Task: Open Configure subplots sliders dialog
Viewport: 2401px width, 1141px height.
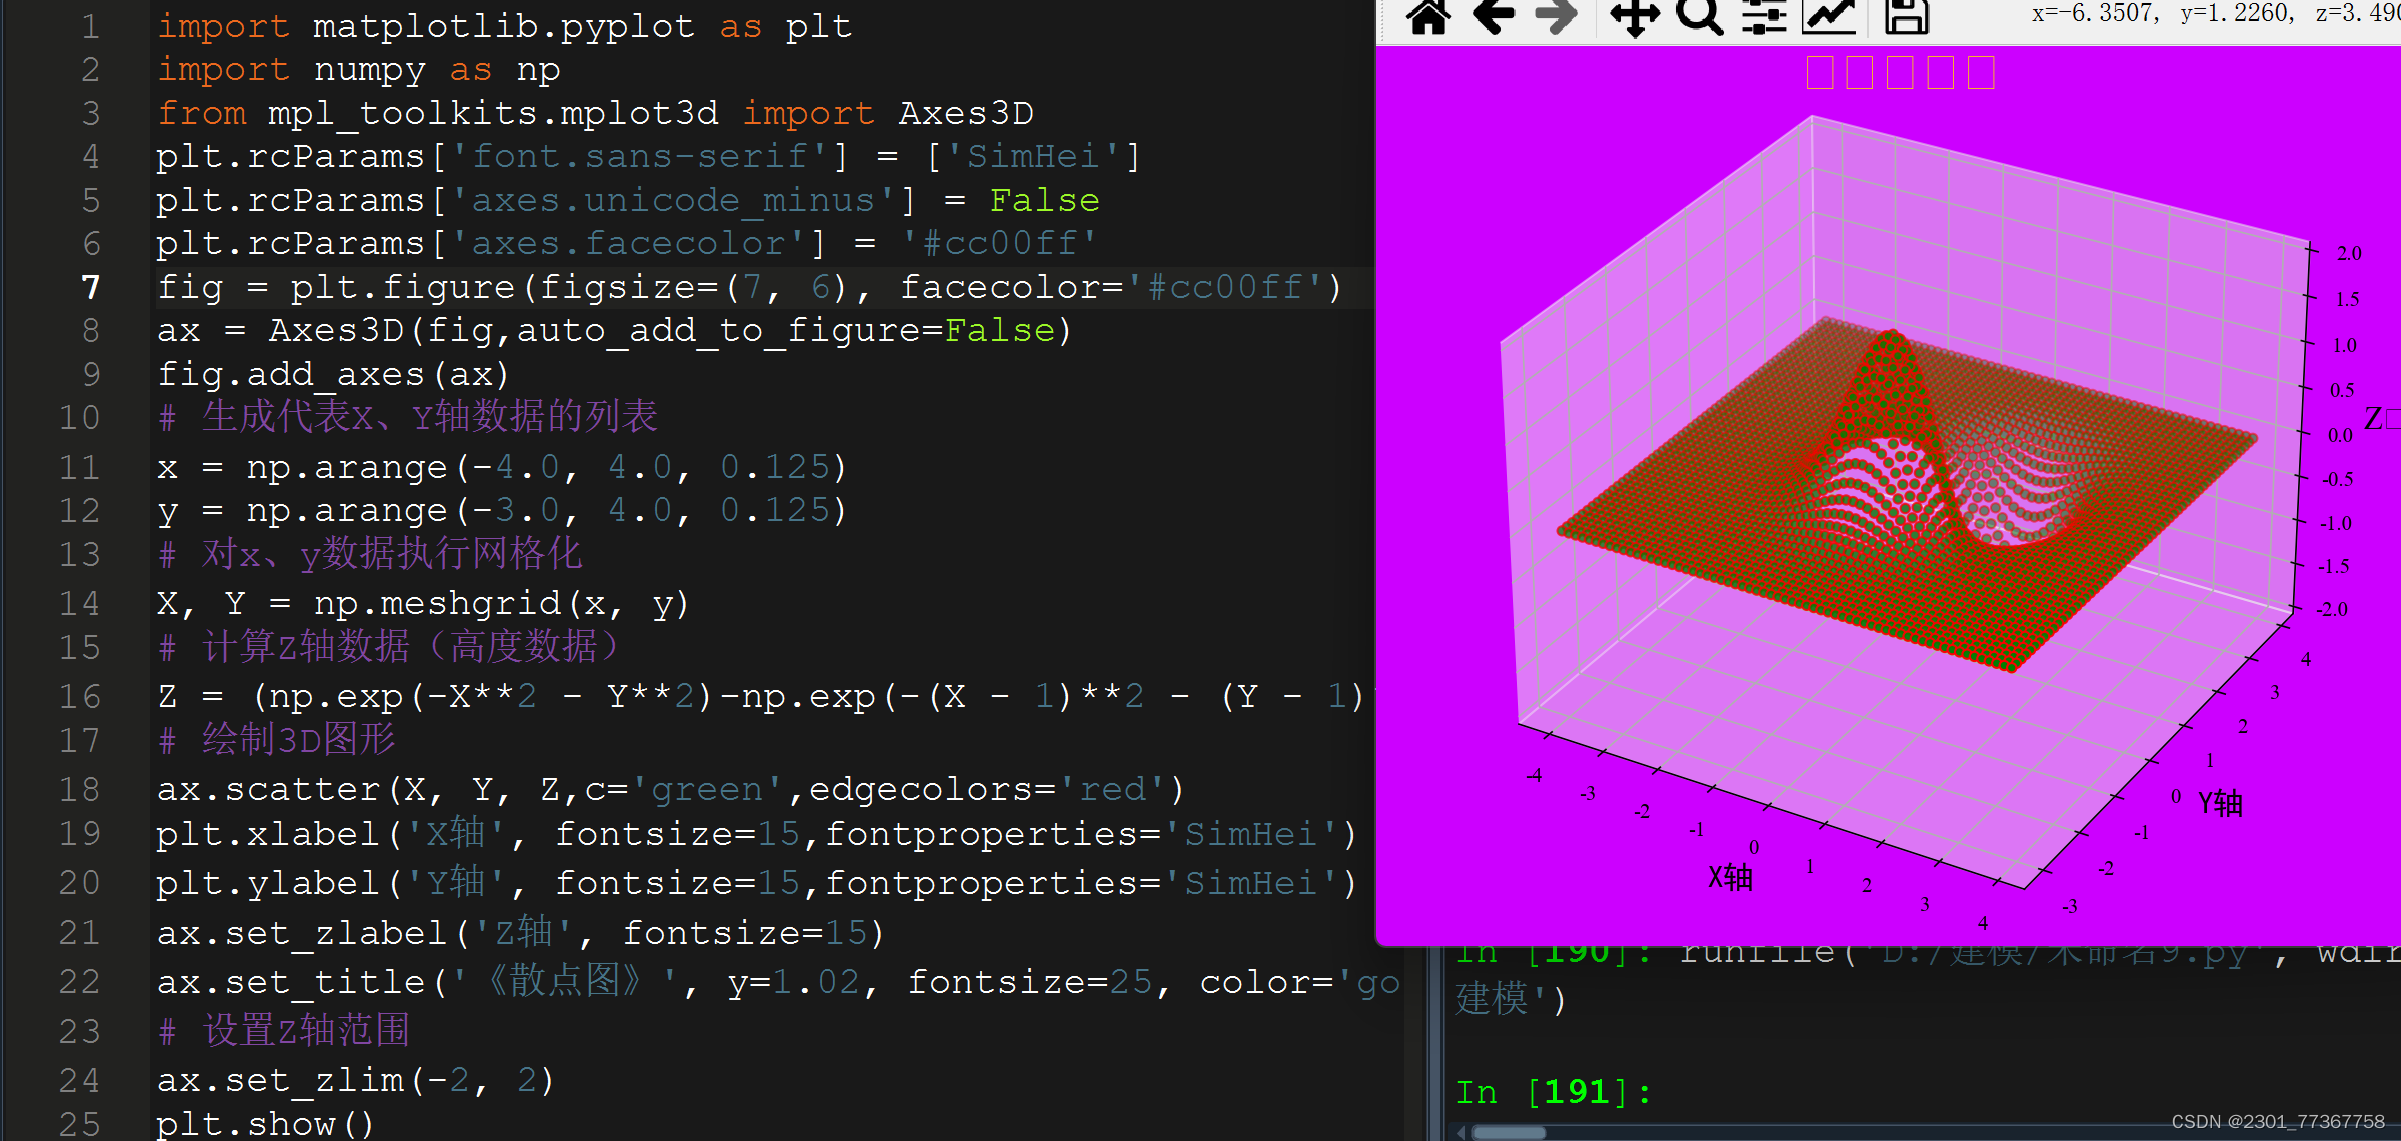Action: [1764, 16]
